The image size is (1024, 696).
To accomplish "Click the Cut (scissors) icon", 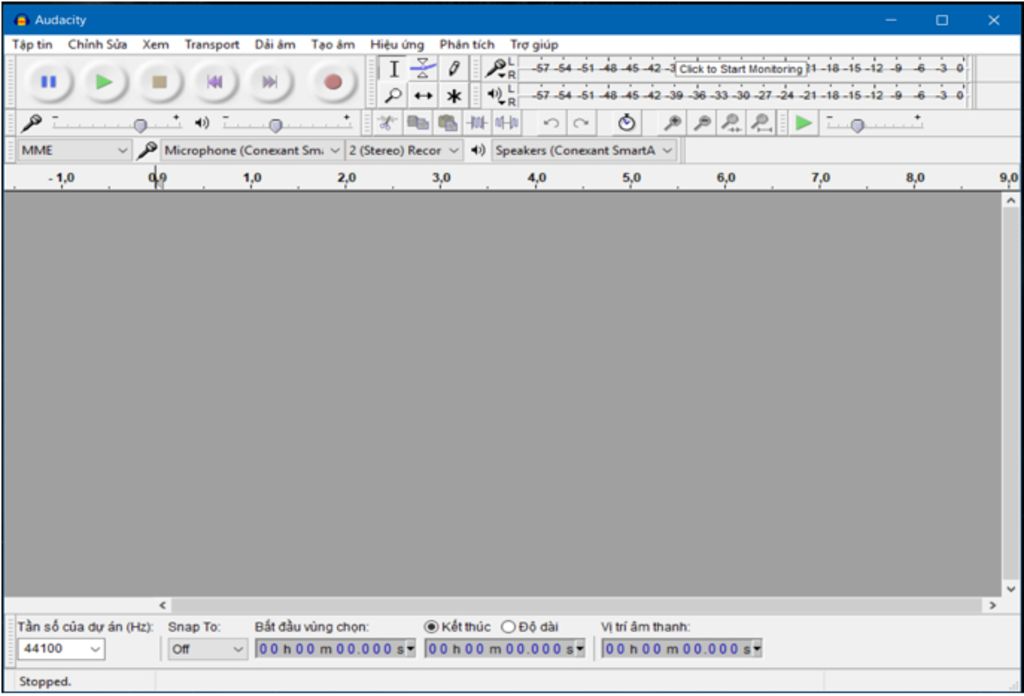I will pos(387,123).
